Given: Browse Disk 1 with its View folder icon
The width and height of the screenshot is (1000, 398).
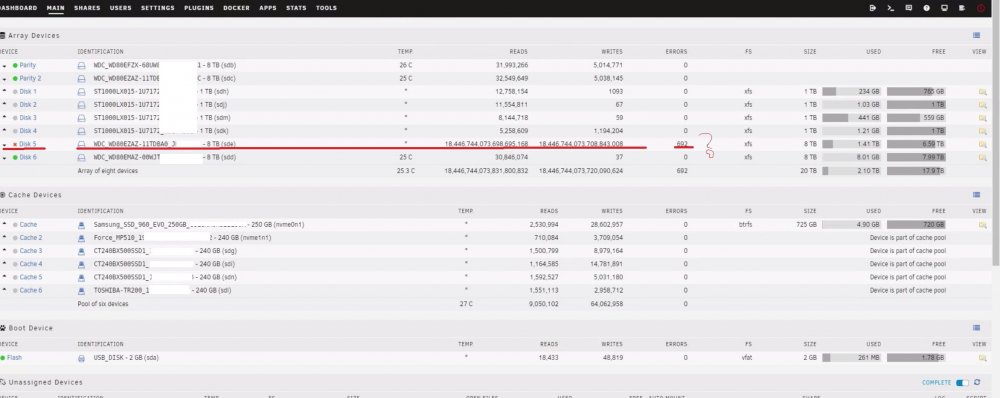Looking at the screenshot, I should 982,92.
